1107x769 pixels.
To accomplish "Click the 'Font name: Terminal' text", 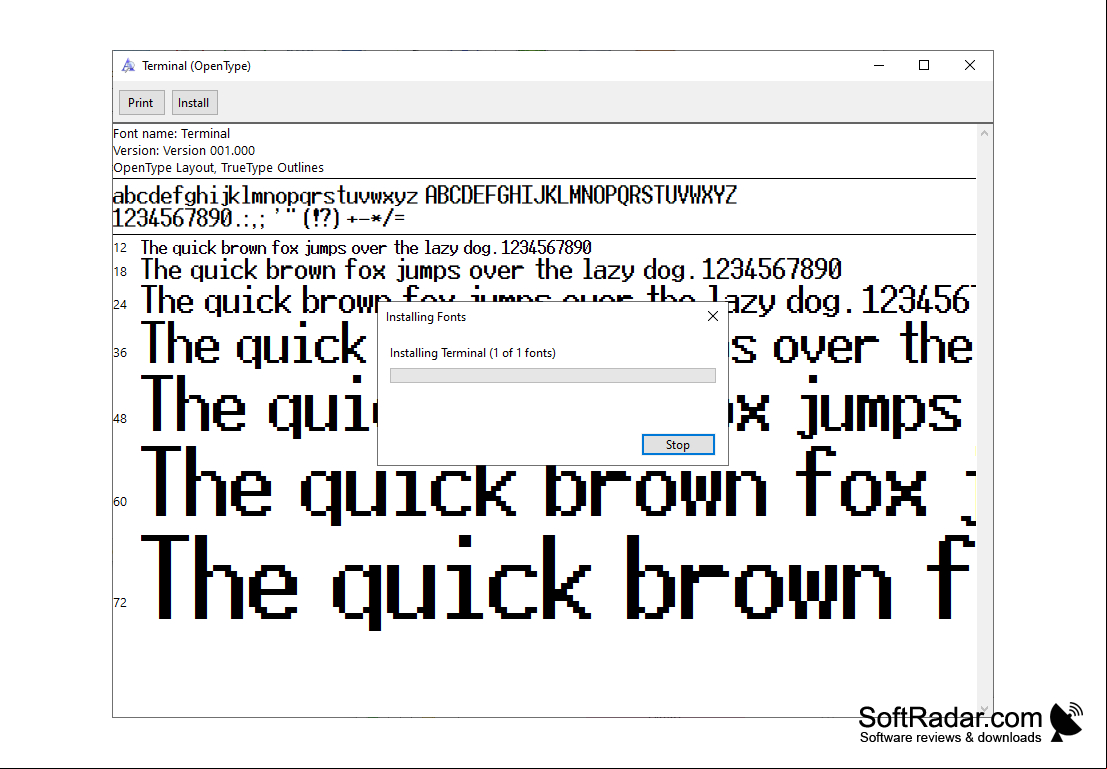I will pyautogui.click(x=172, y=133).
